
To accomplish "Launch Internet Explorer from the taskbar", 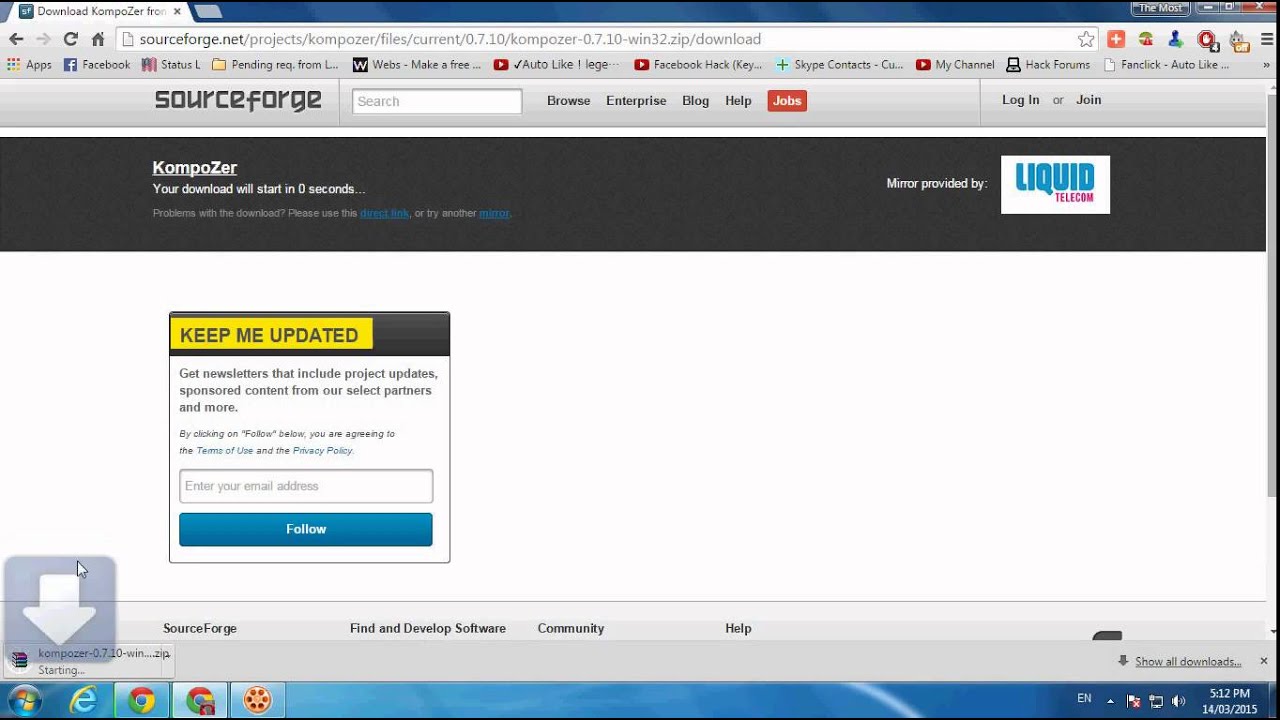I will point(83,700).
